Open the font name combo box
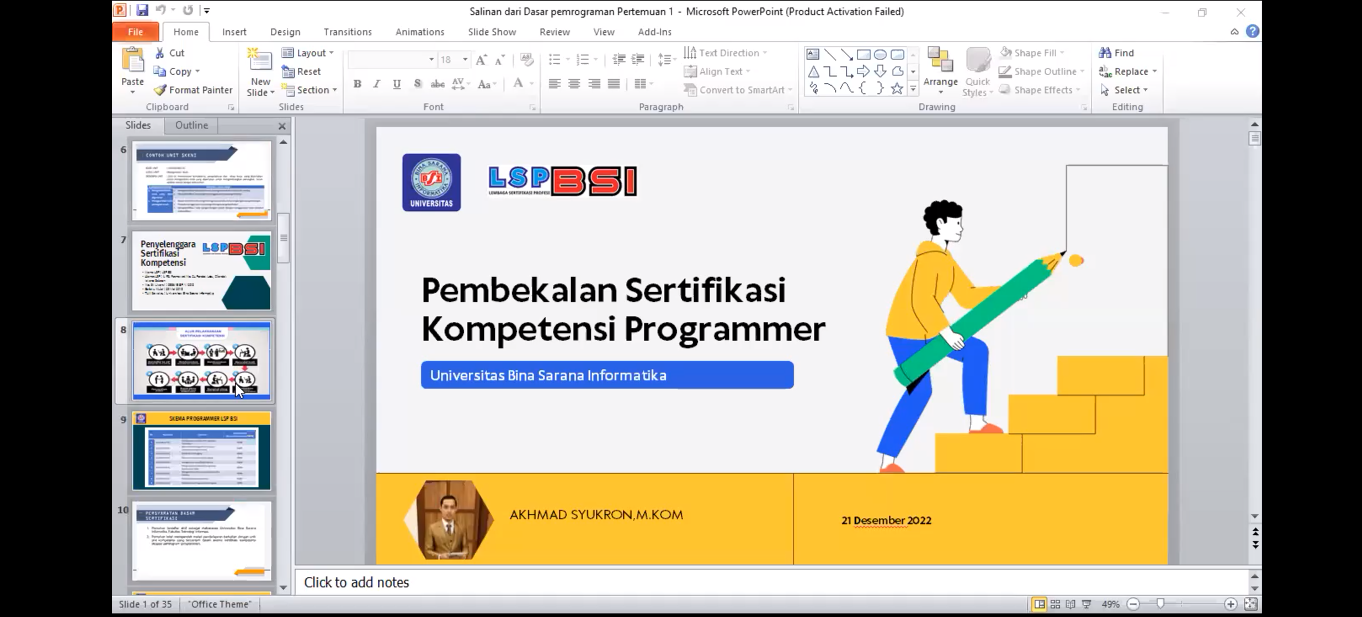The height and width of the screenshot is (617, 1362). [392, 60]
